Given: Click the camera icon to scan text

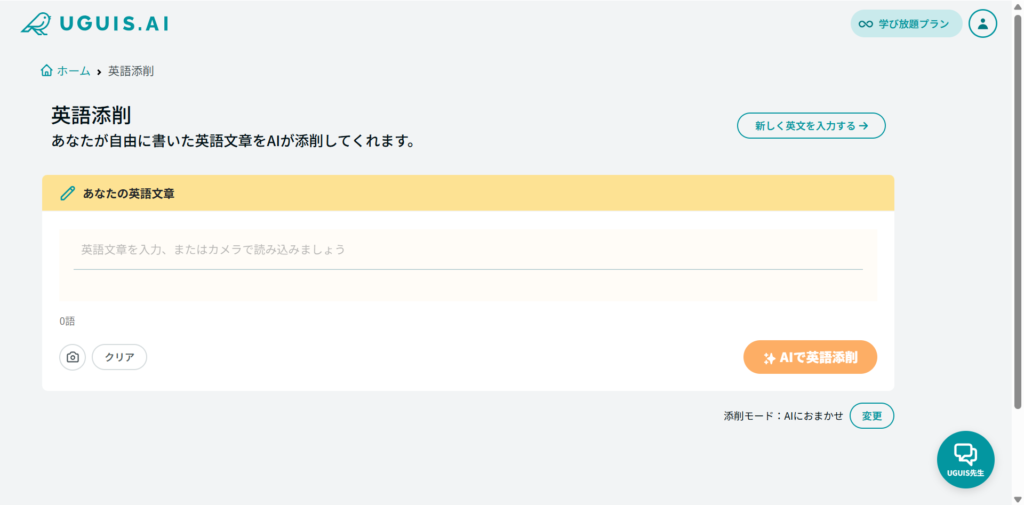Looking at the screenshot, I should click(x=72, y=357).
